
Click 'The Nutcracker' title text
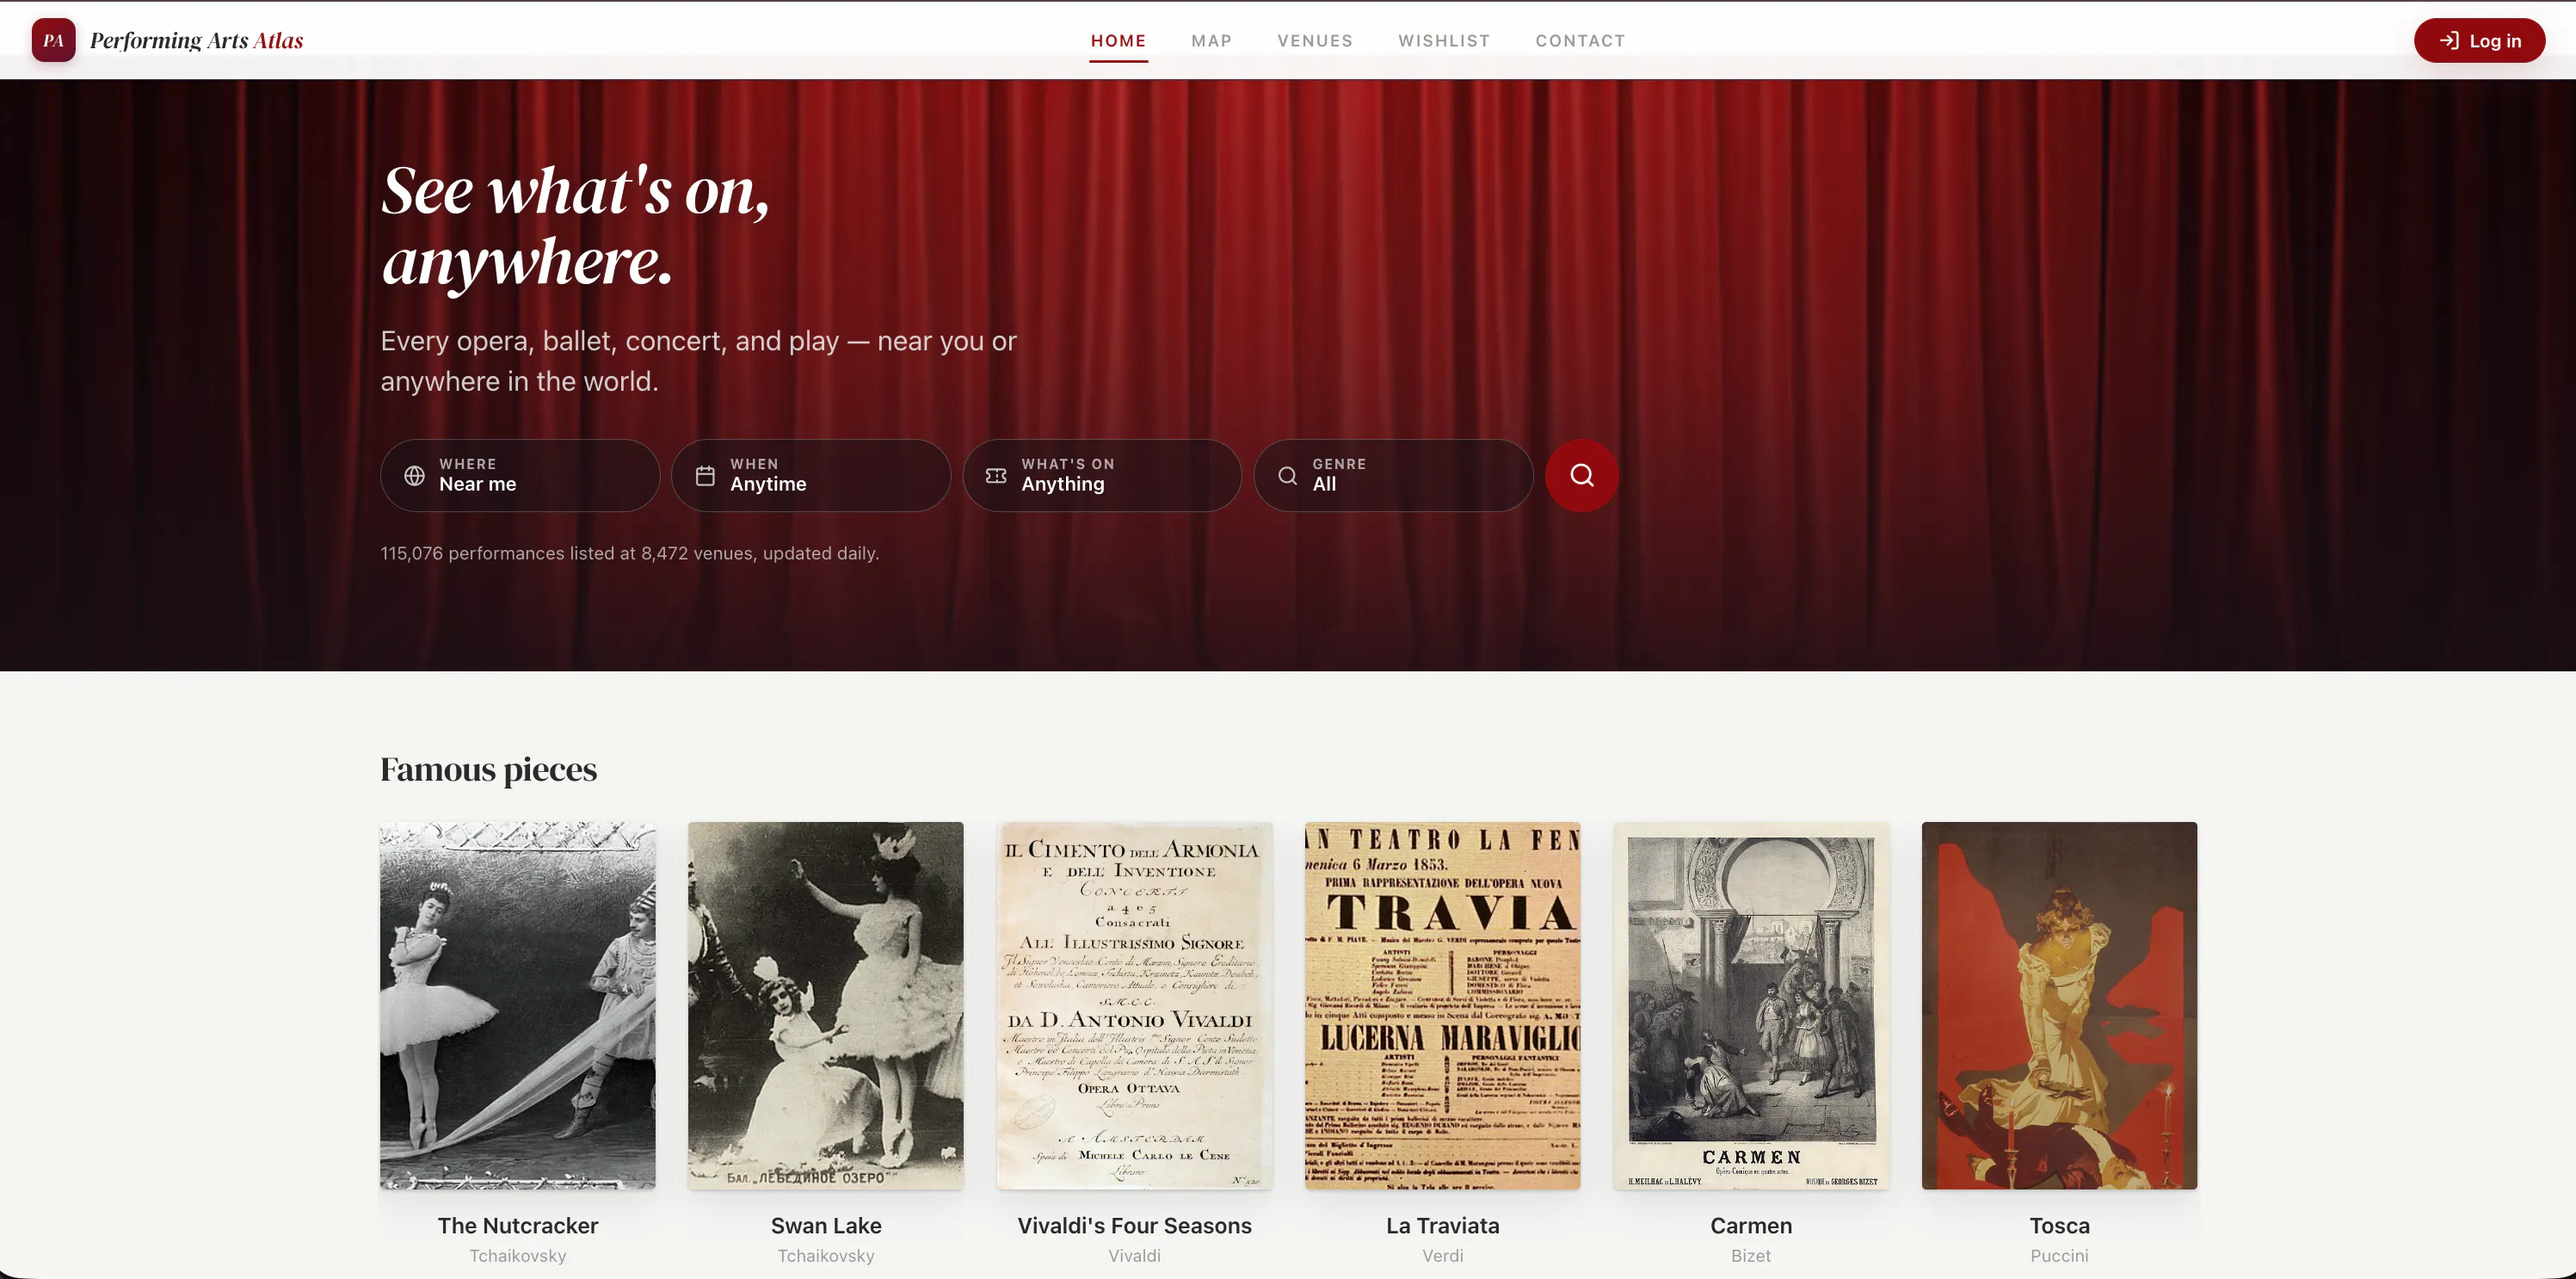tap(518, 1225)
